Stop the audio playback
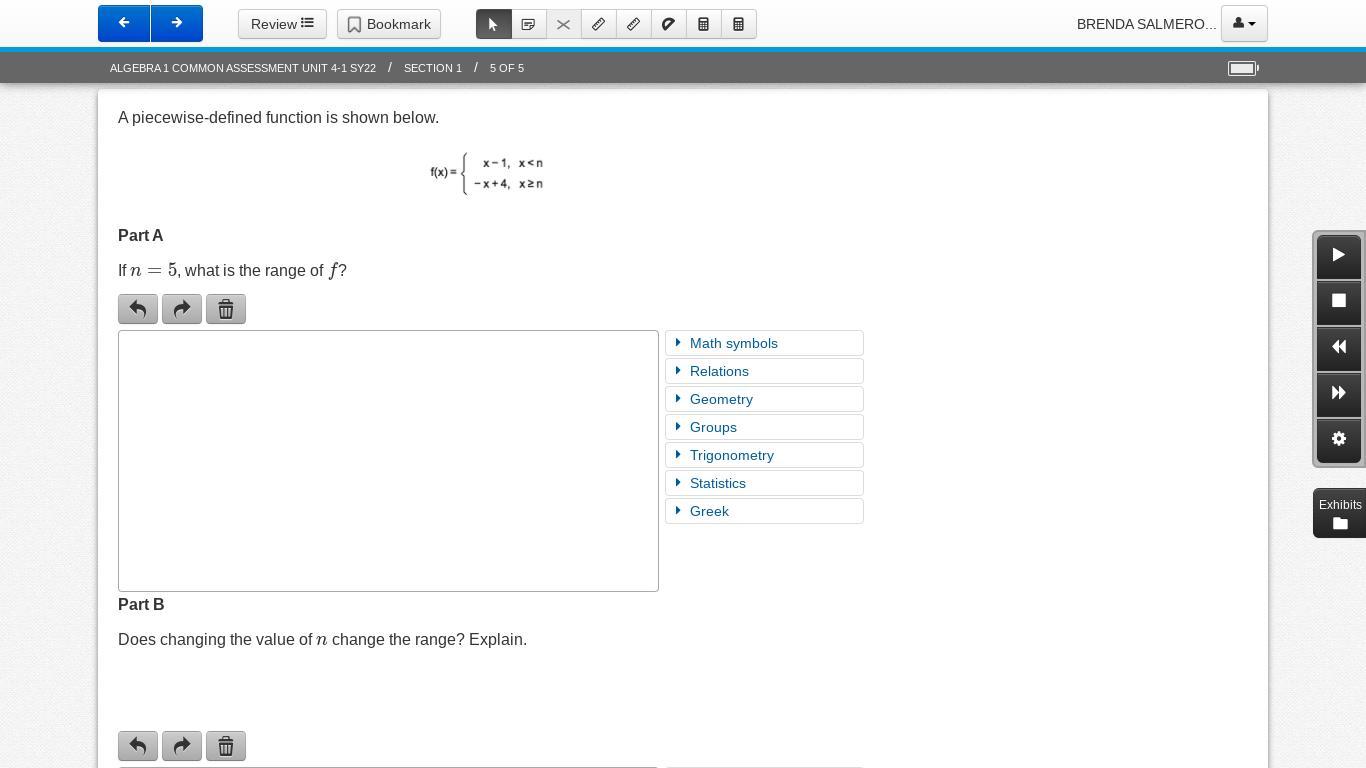The height and width of the screenshot is (768, 1366). (1339, 302)
